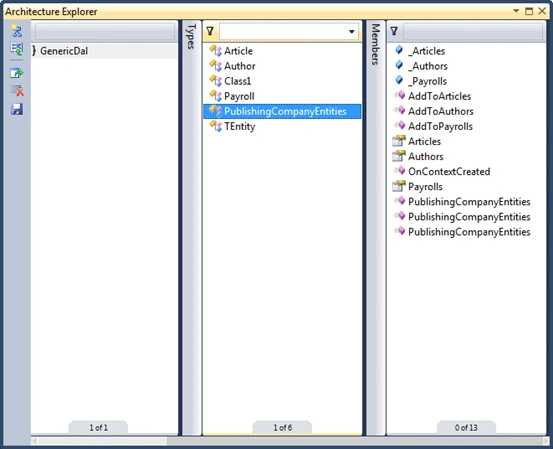Select the _Articles field member
This screenshot has width=553, height=449.
tap(426, 51)
